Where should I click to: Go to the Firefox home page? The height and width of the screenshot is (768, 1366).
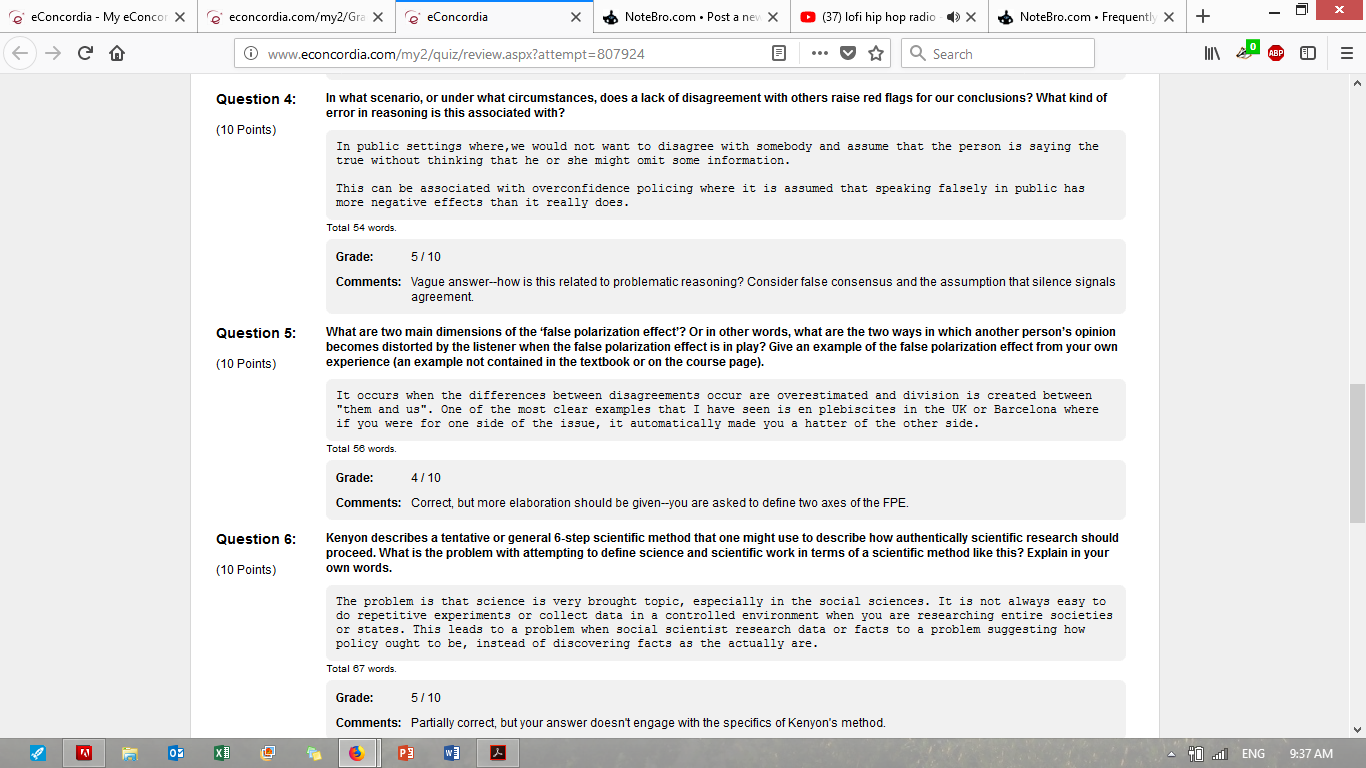117,54
